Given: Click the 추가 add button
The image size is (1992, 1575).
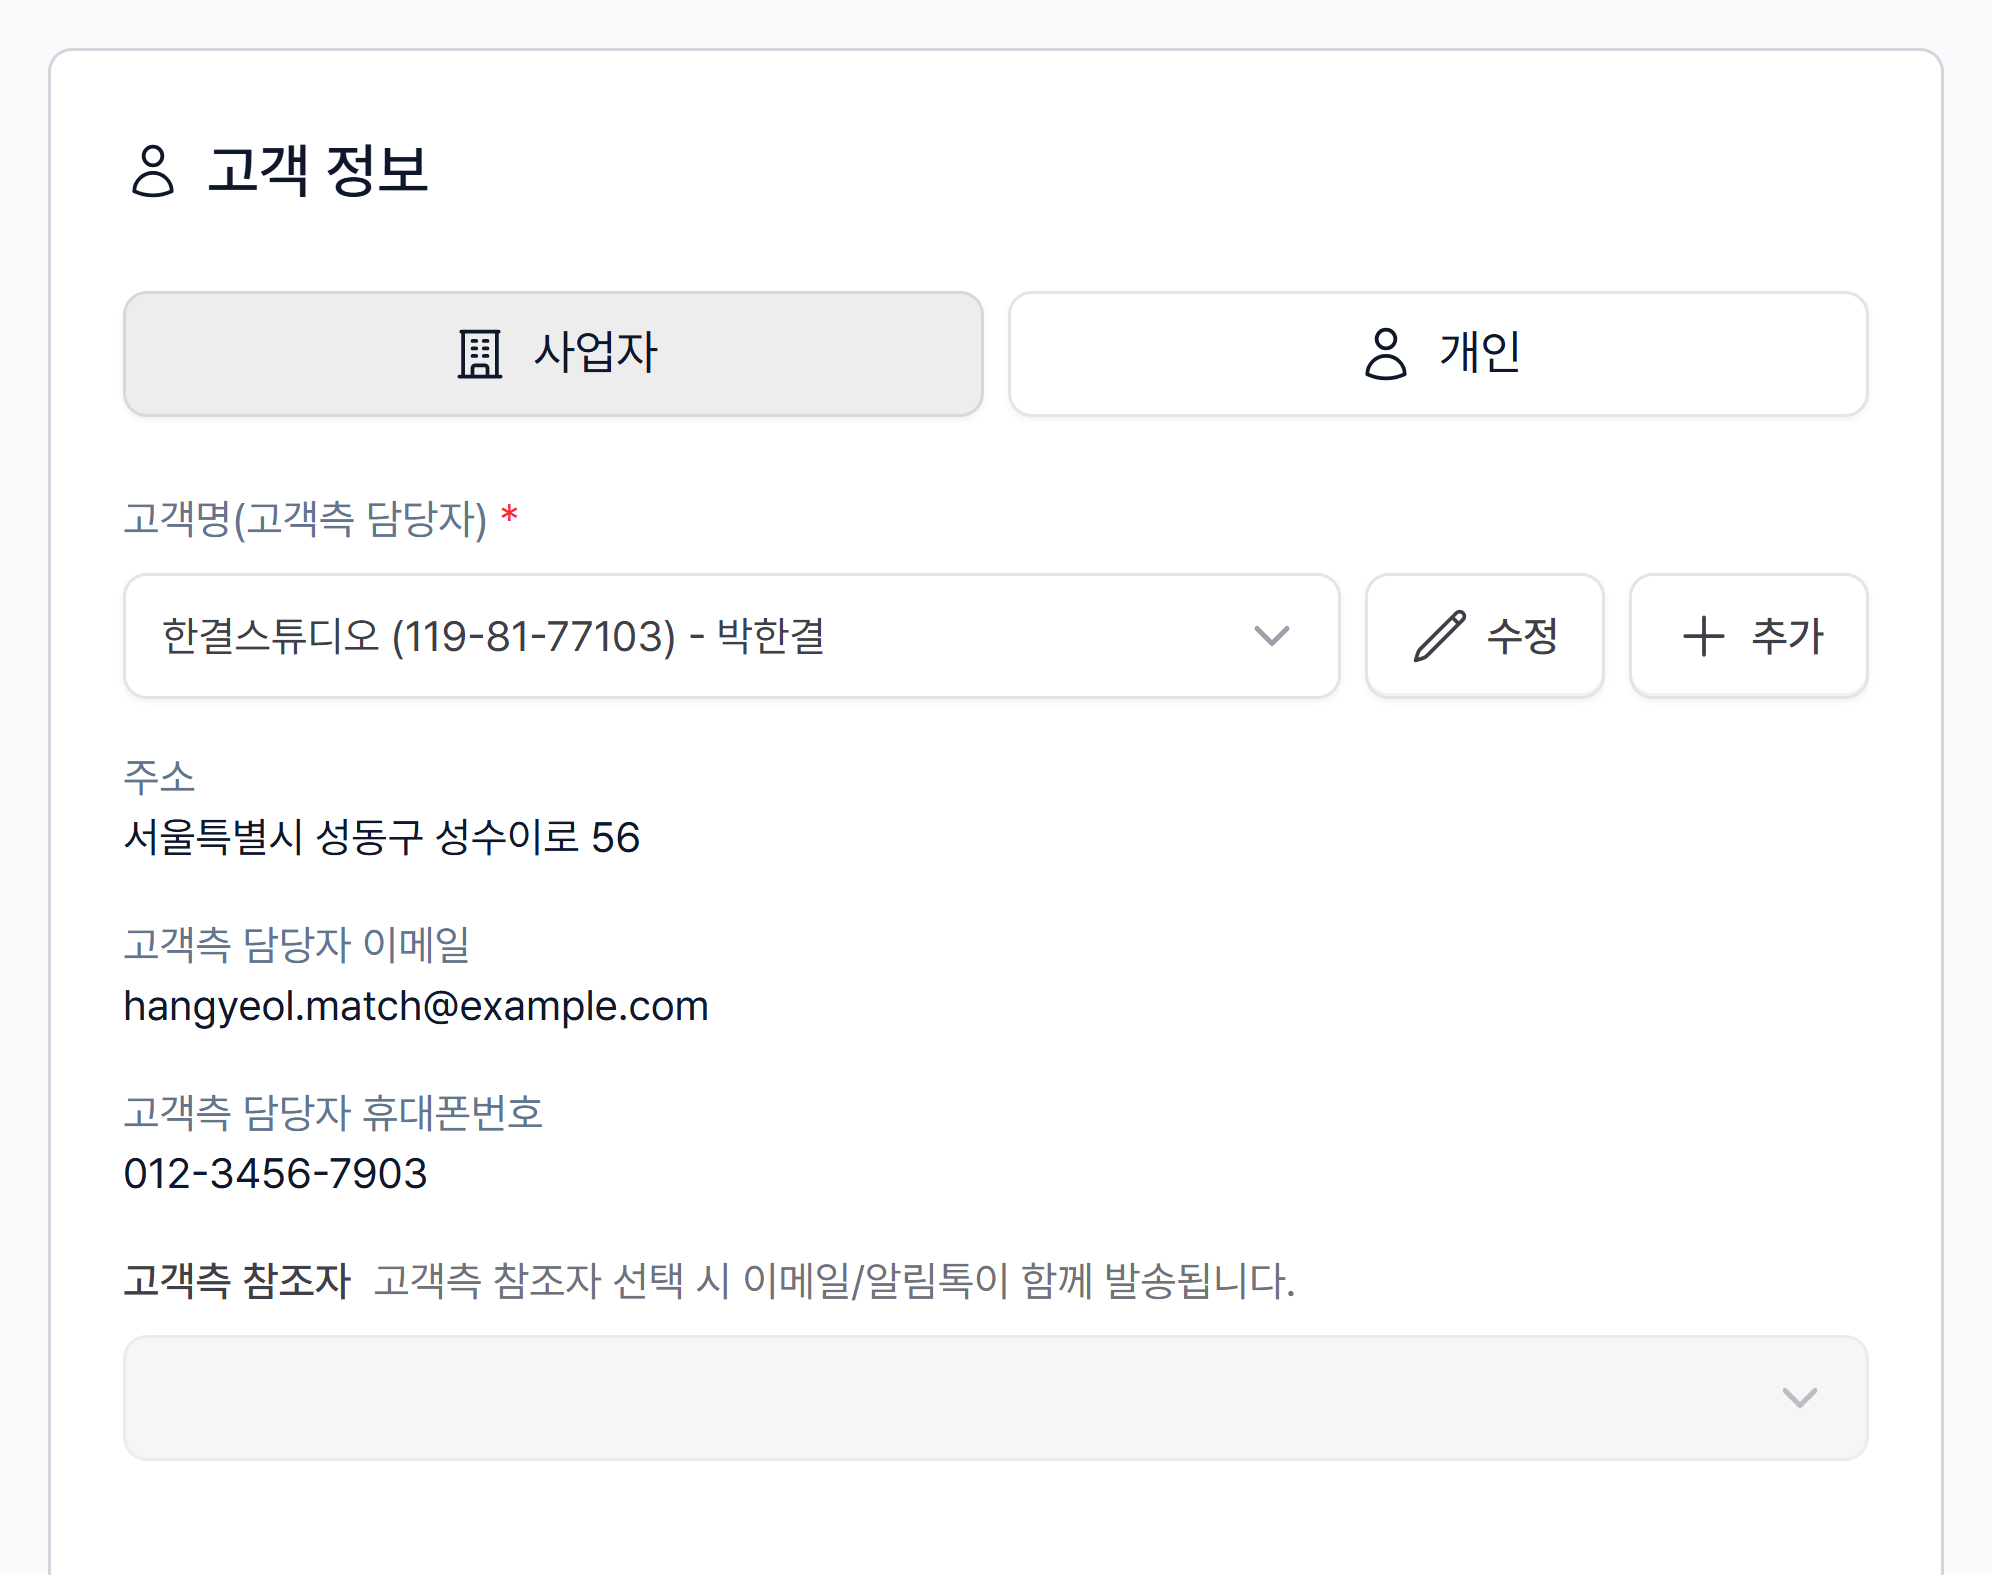Looking at the screenshot, I should tap(1749, 636).
